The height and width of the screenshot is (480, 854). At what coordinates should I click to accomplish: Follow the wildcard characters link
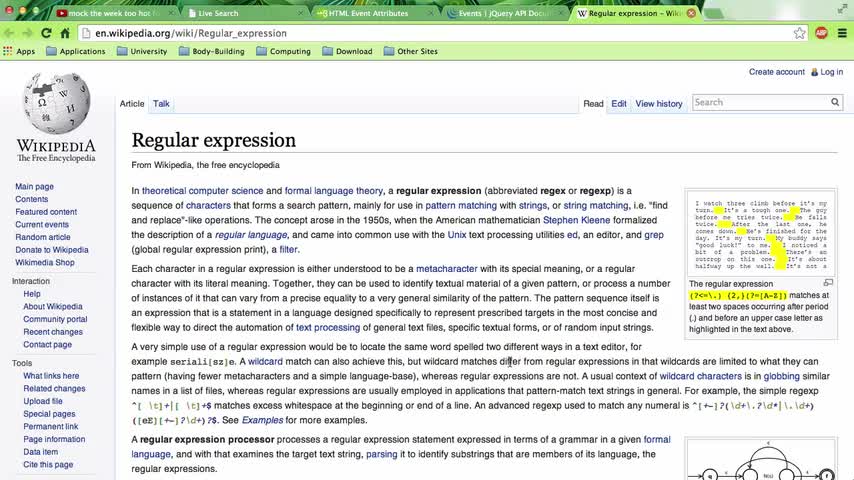pyautogui.click(x=700, y=376)
